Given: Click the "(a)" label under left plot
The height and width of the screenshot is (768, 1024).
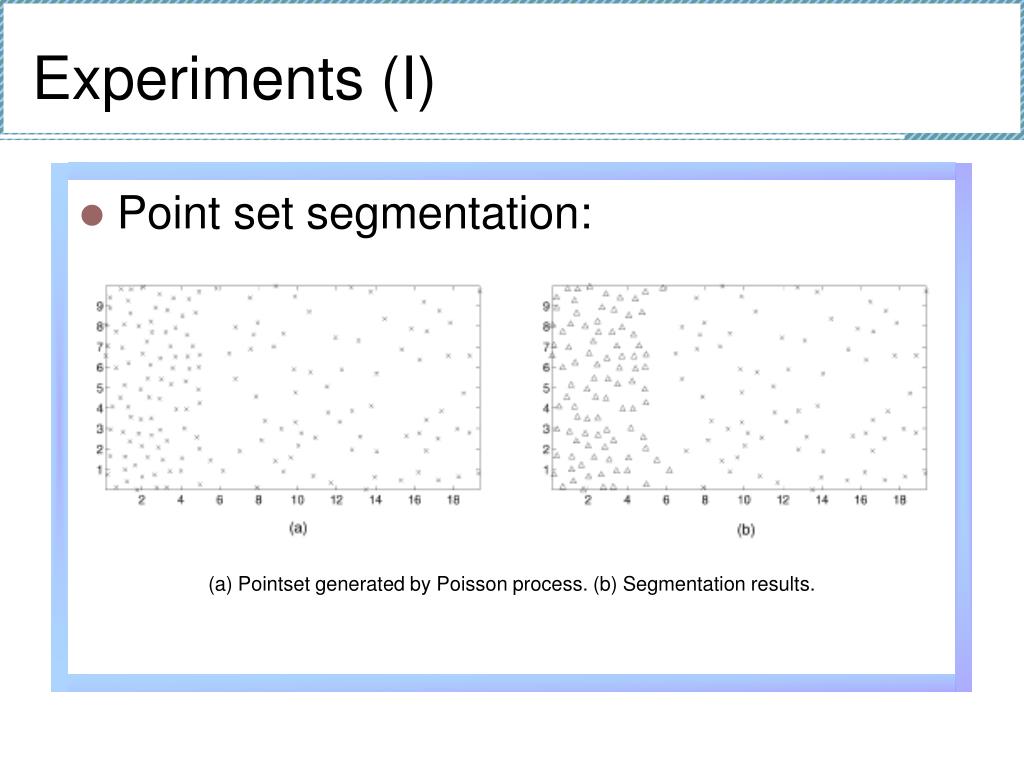Looking at the screenshot, I should [x=298, y=528].
